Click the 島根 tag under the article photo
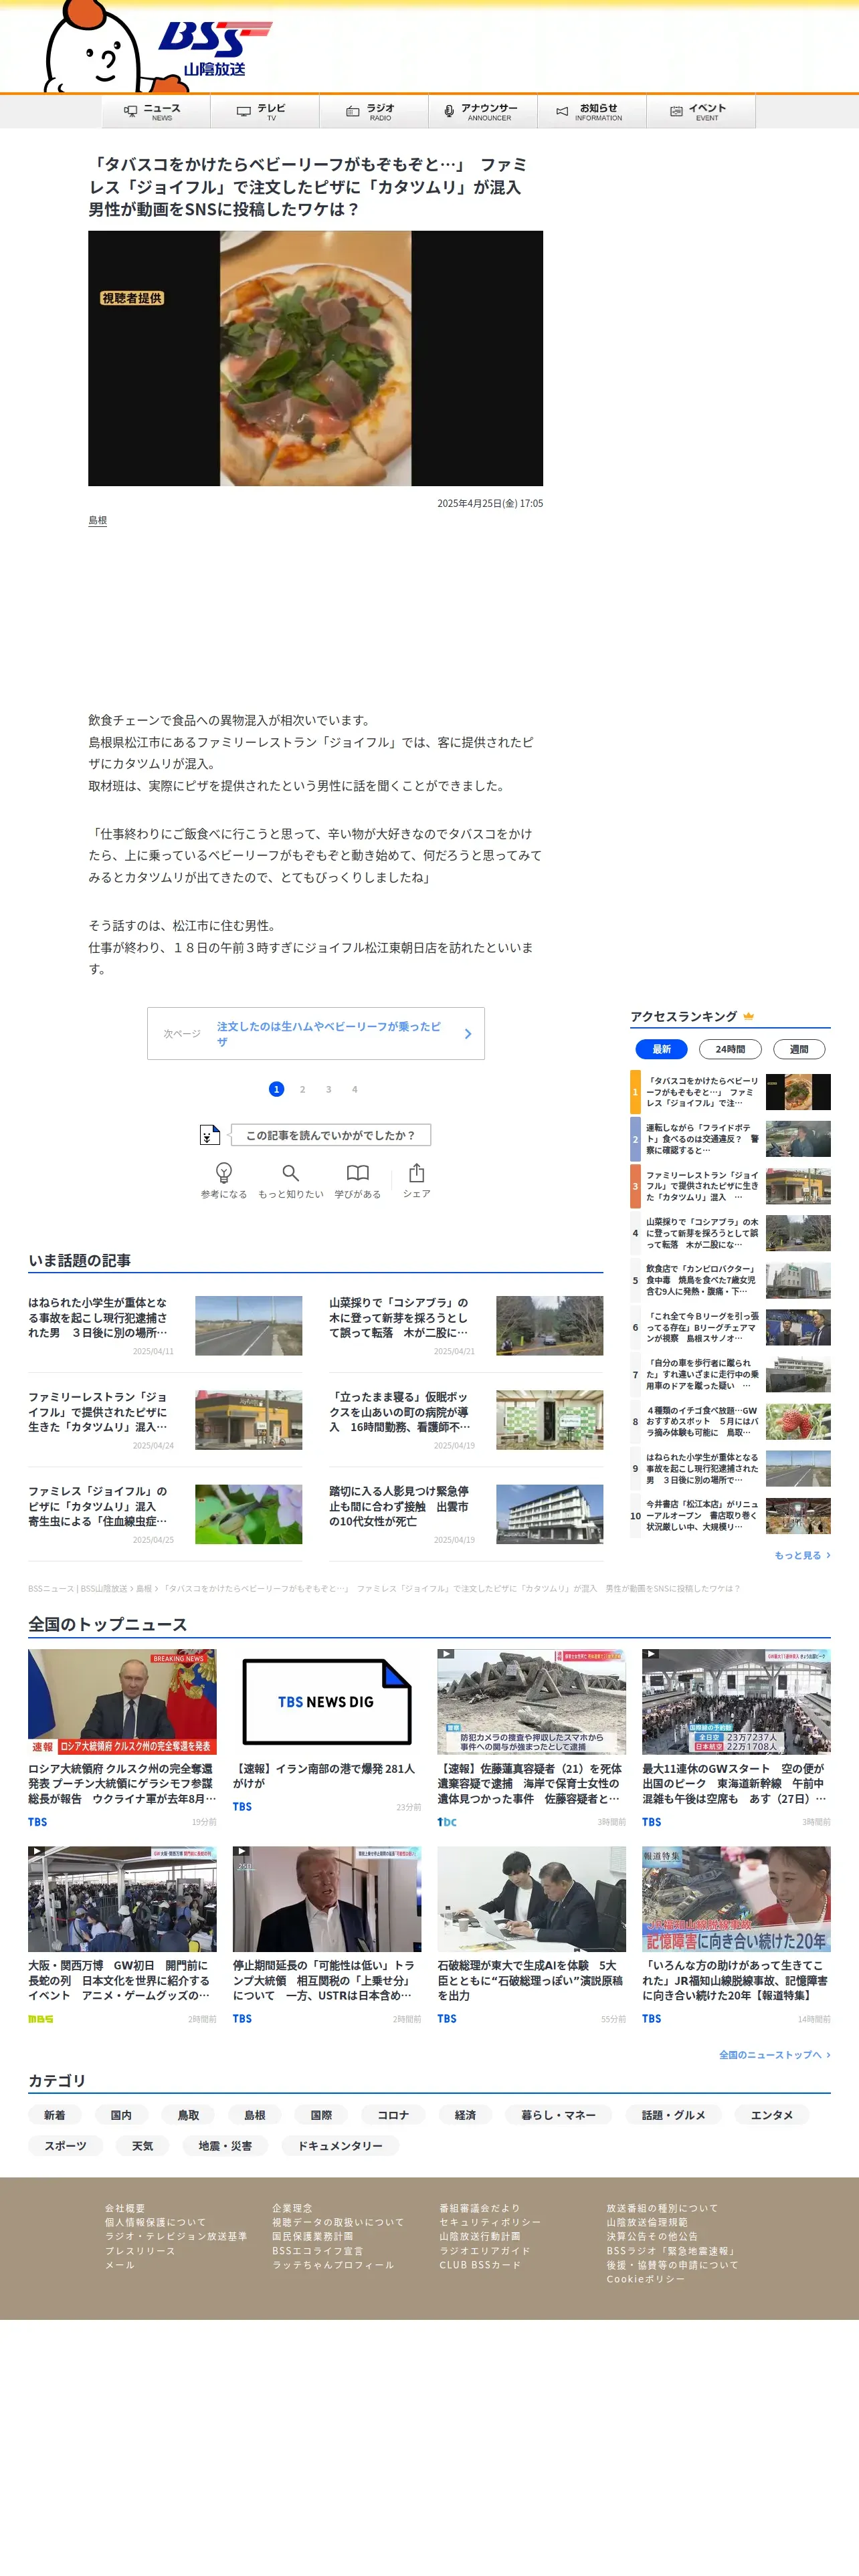The width and height of the screenshot is (859, 2576). [x=97, y=520]
